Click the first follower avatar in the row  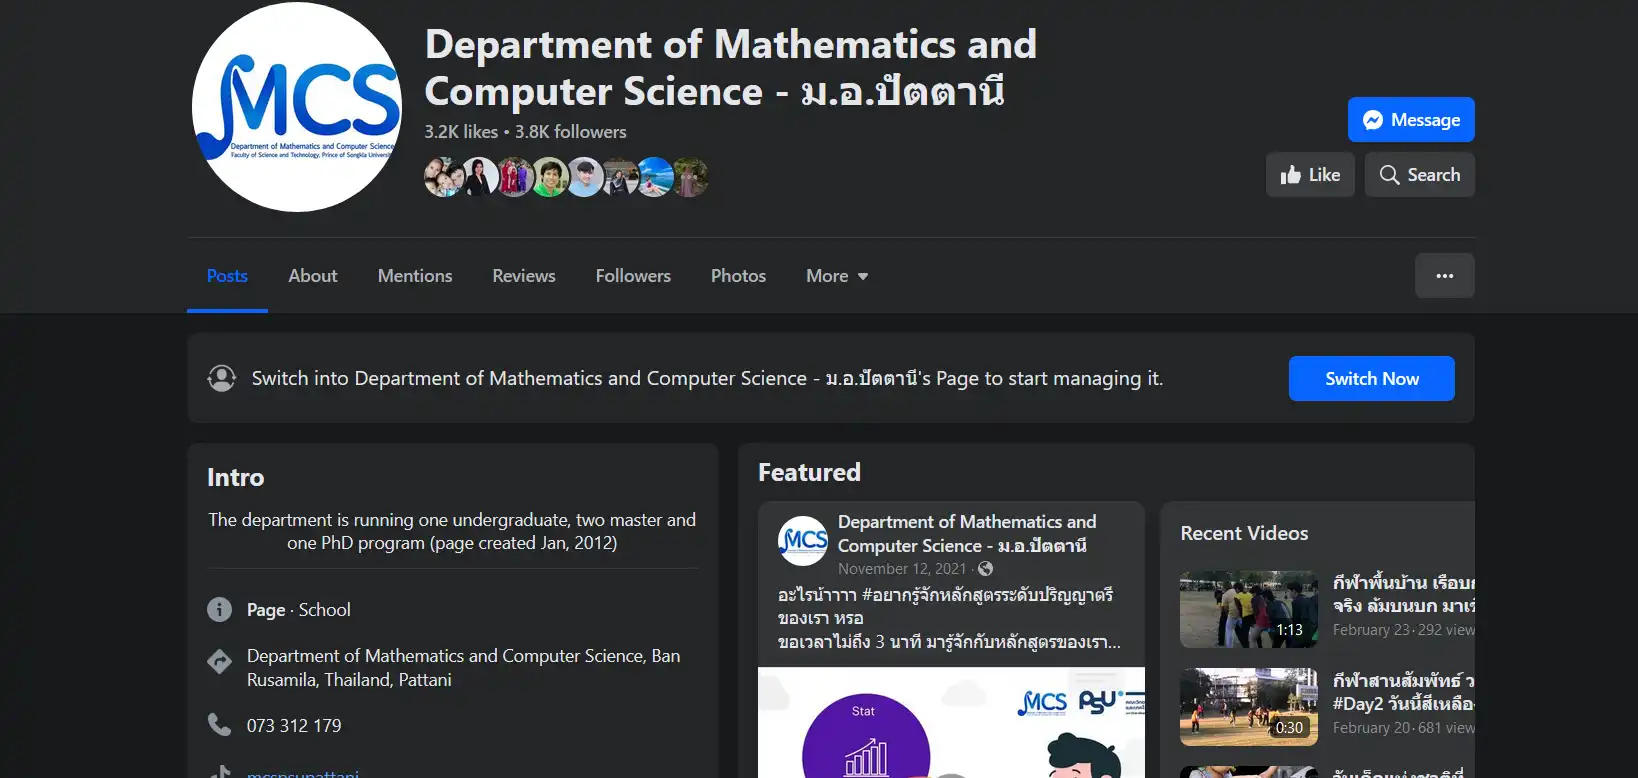point(442,177)
